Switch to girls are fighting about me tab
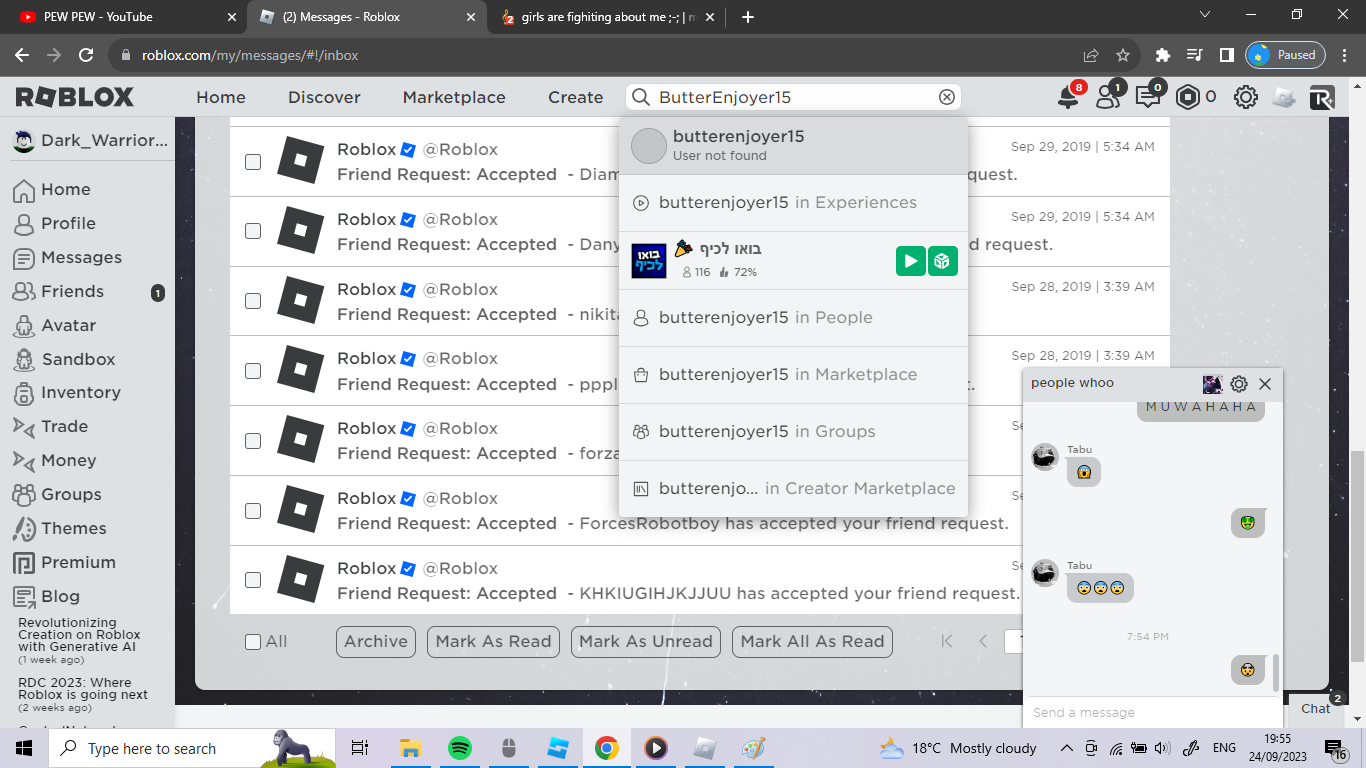Viewport: 1366px width, 768px height. tap(607, 17)
